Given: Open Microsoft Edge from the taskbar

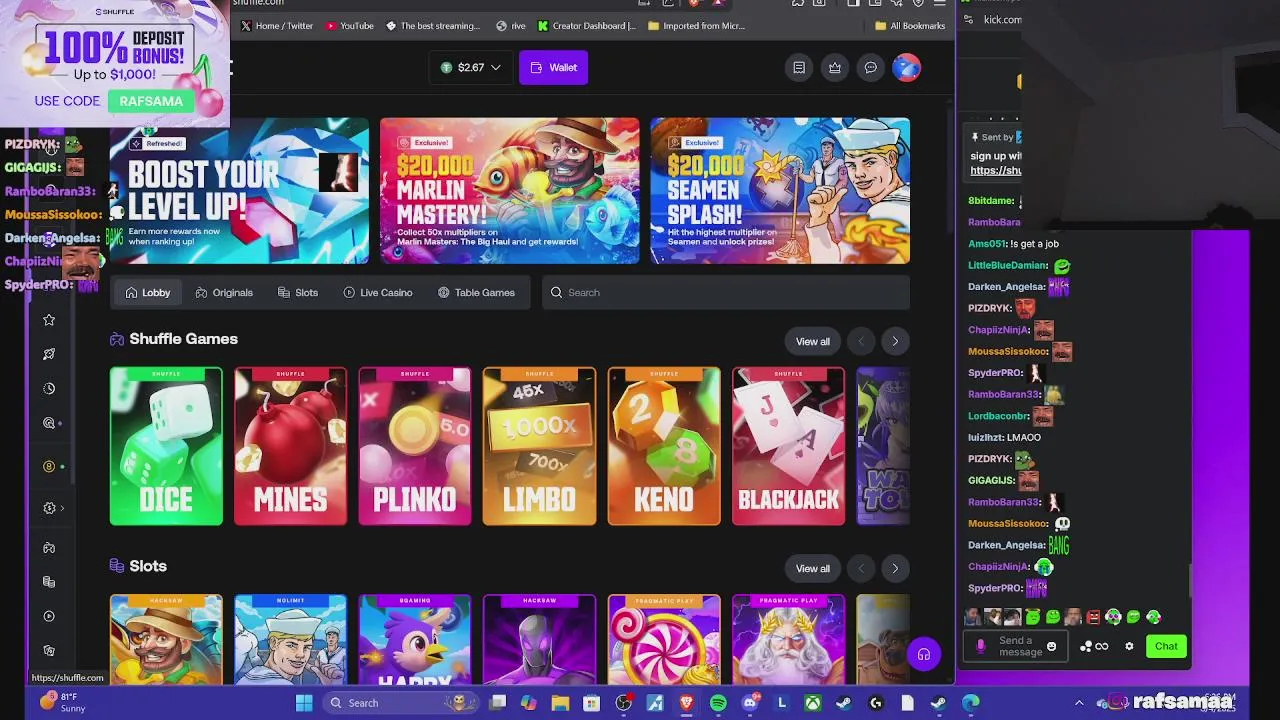Looking at the screenshot, I should (971, 703).
